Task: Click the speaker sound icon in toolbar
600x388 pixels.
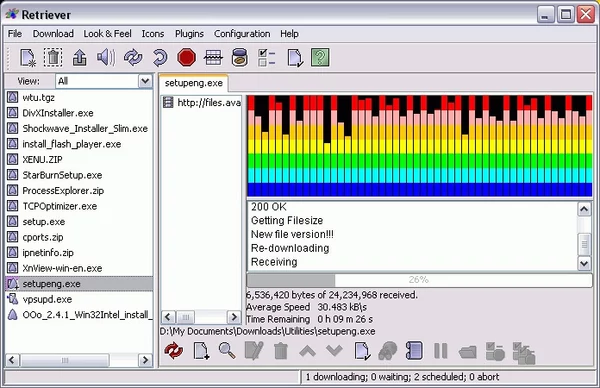Action: pos(106,57)
